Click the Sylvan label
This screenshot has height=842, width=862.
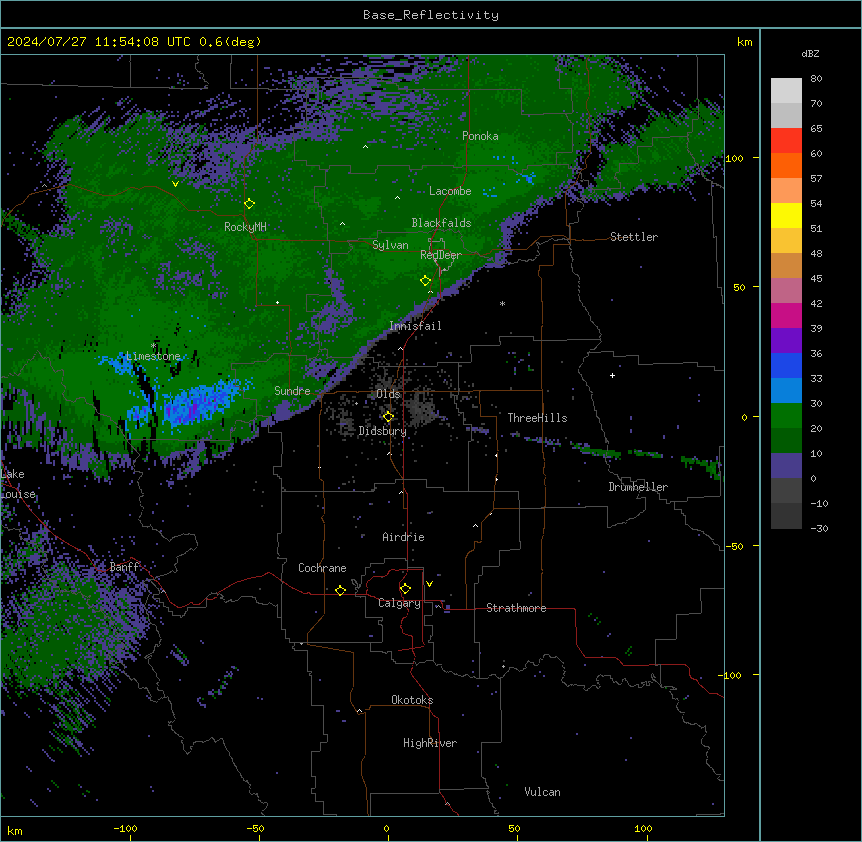(390, 245)
